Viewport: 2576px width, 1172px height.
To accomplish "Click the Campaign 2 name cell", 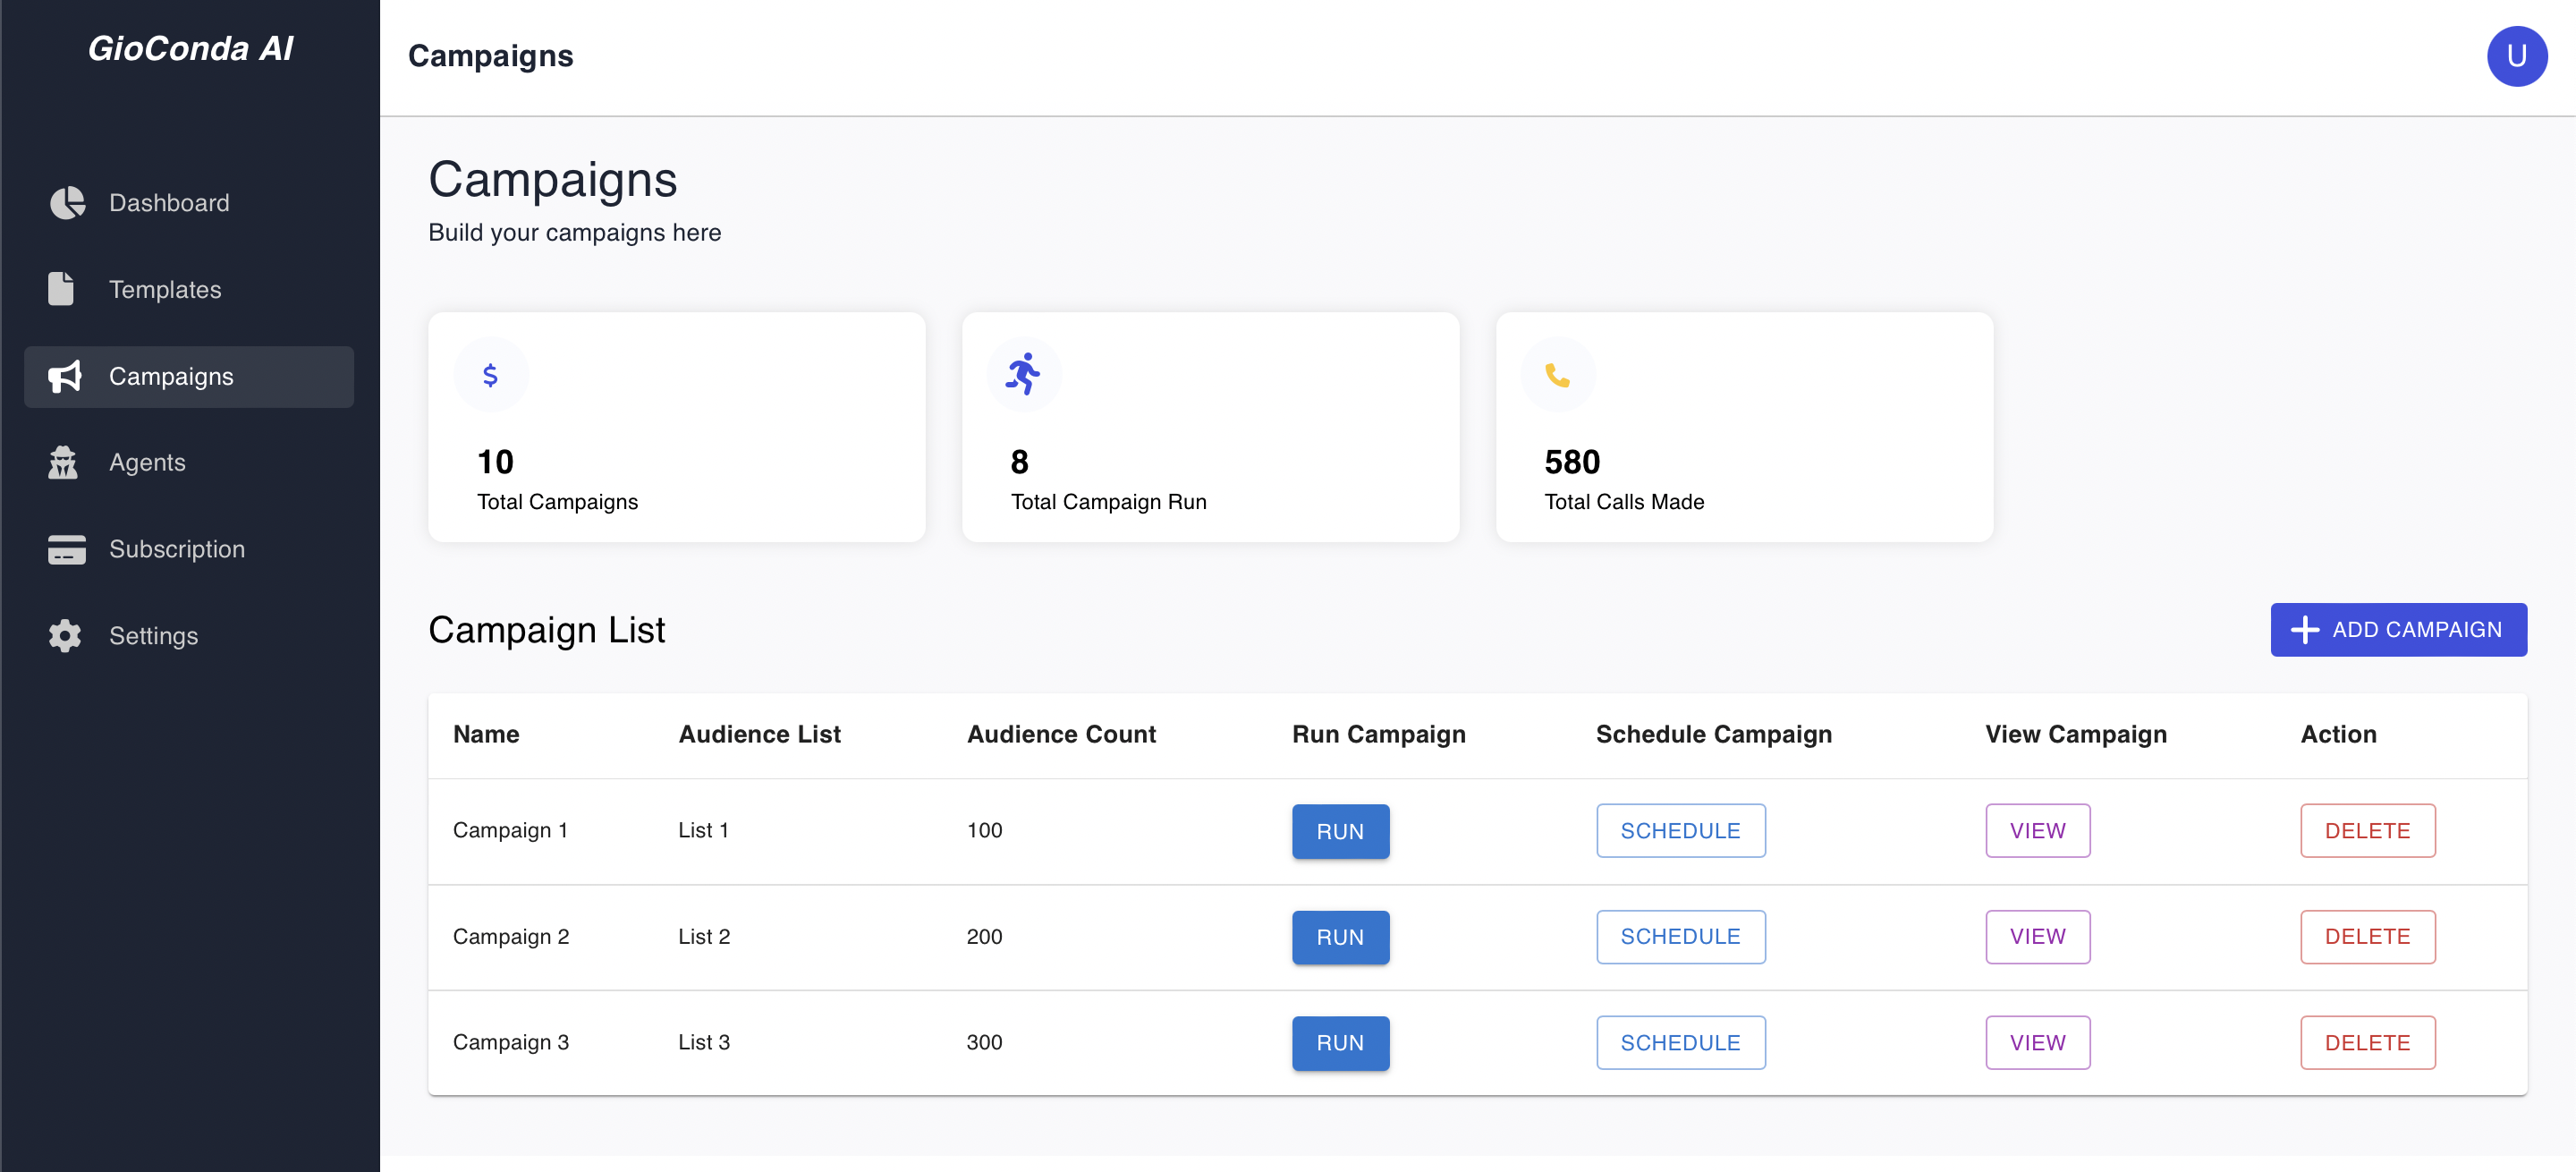I will [510, 936].
